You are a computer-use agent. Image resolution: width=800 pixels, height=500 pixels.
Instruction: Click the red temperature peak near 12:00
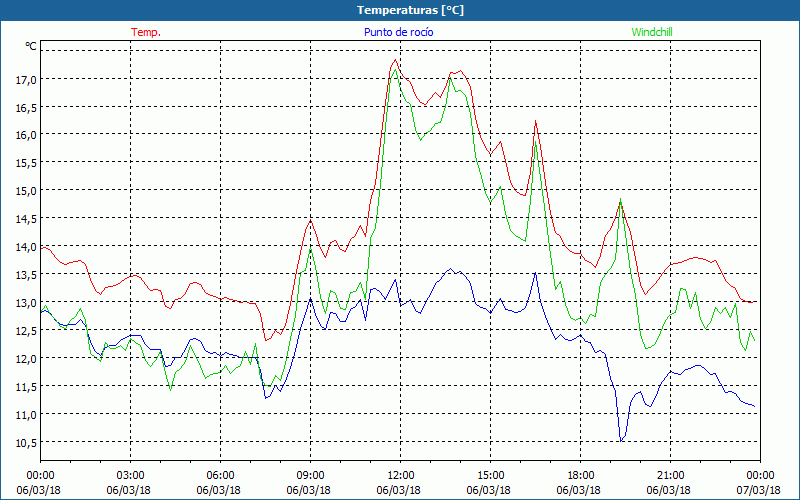[x=395, y=60]
